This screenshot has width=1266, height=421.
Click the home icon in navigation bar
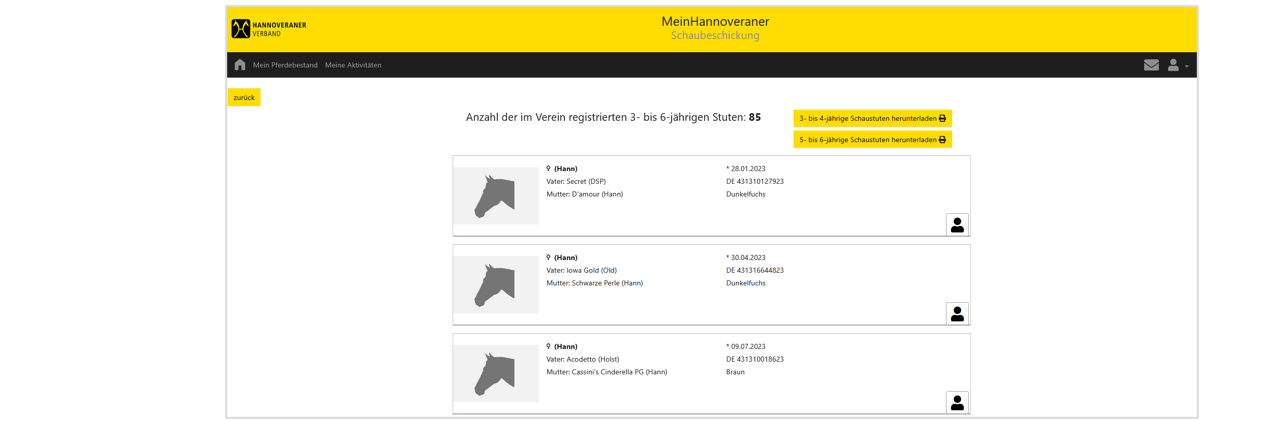point(240,65)
